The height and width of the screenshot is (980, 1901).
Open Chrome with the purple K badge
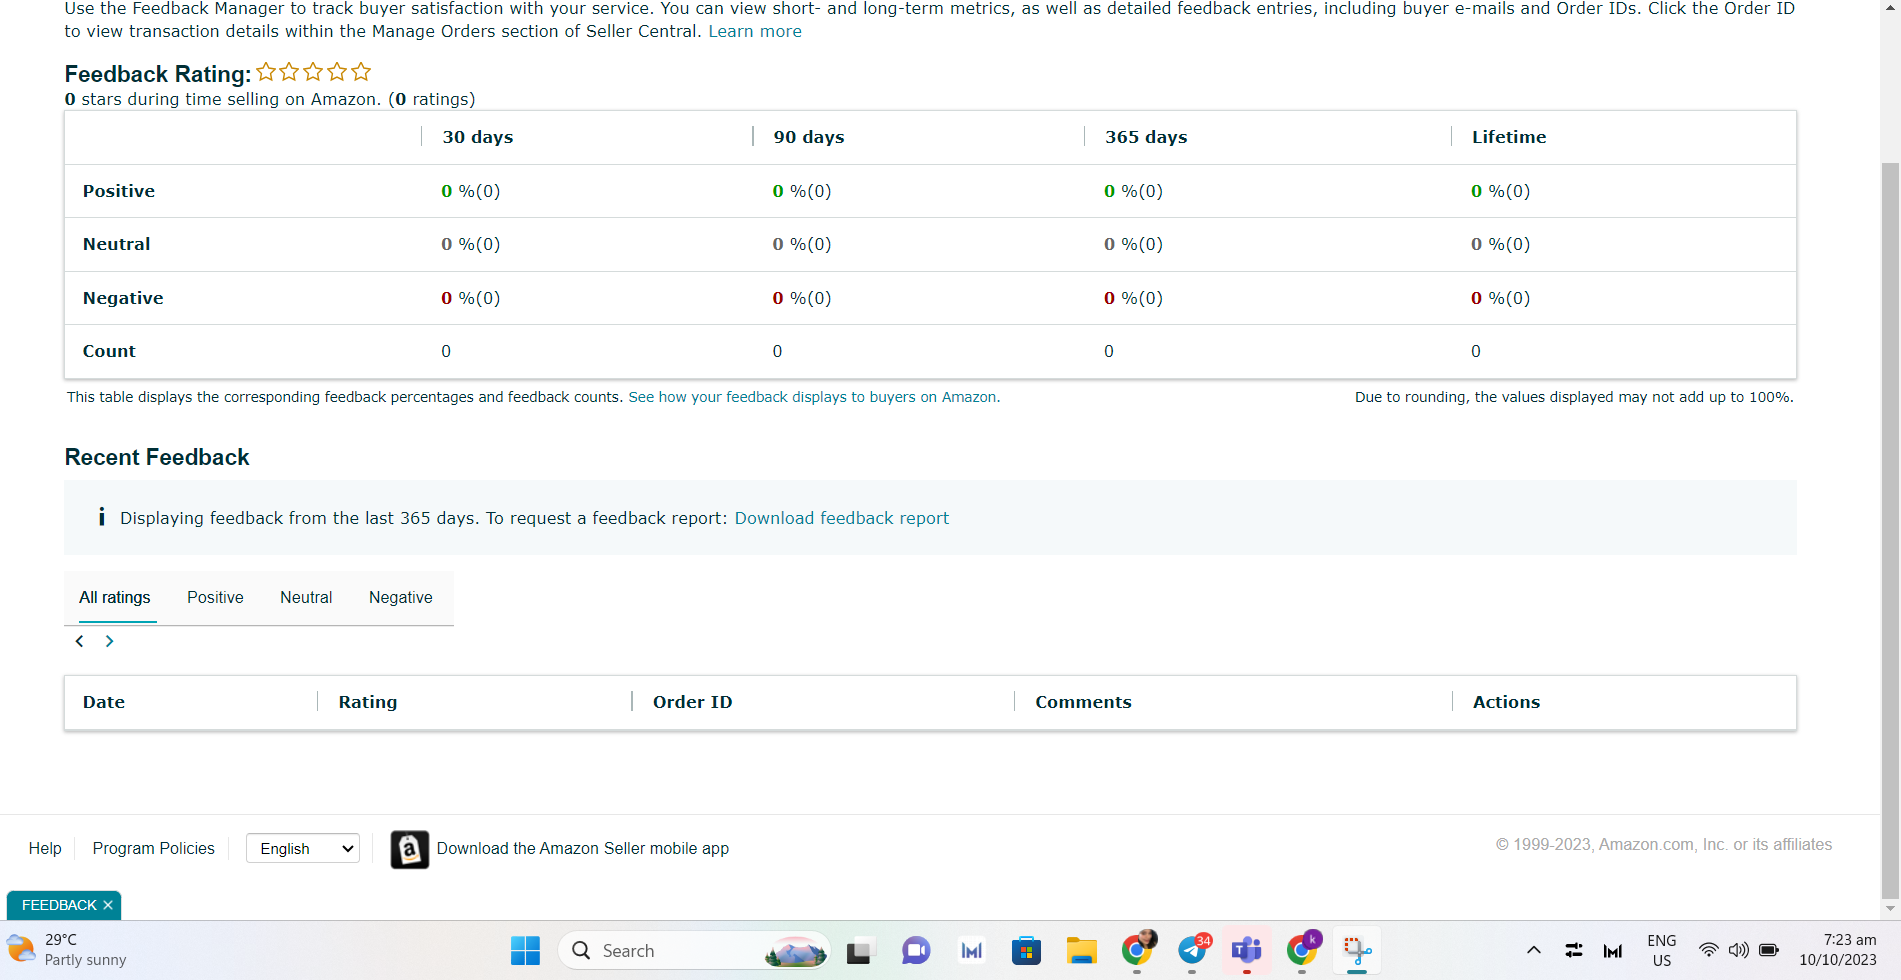tap(1302, 950)
